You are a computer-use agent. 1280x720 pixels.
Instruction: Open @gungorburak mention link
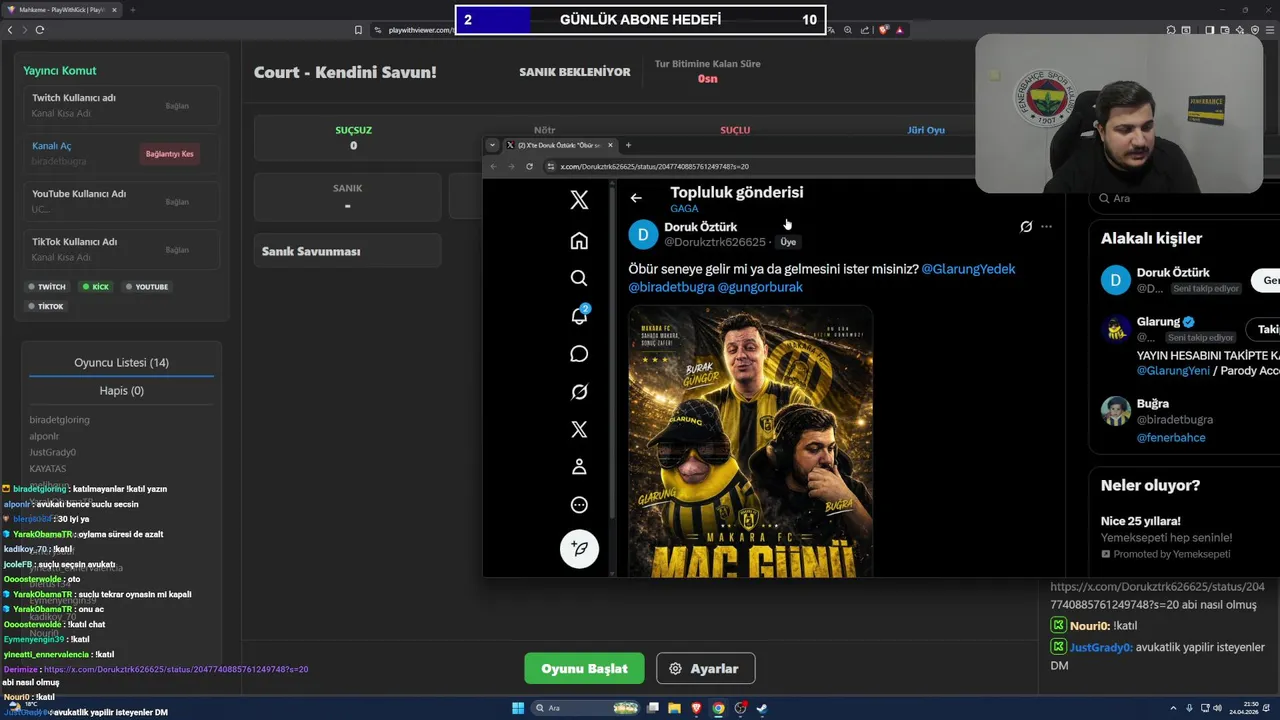click(760, 287)
